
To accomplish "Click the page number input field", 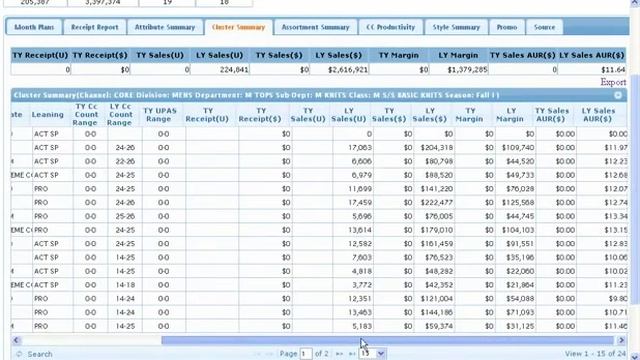I will (x=306, y=354).
